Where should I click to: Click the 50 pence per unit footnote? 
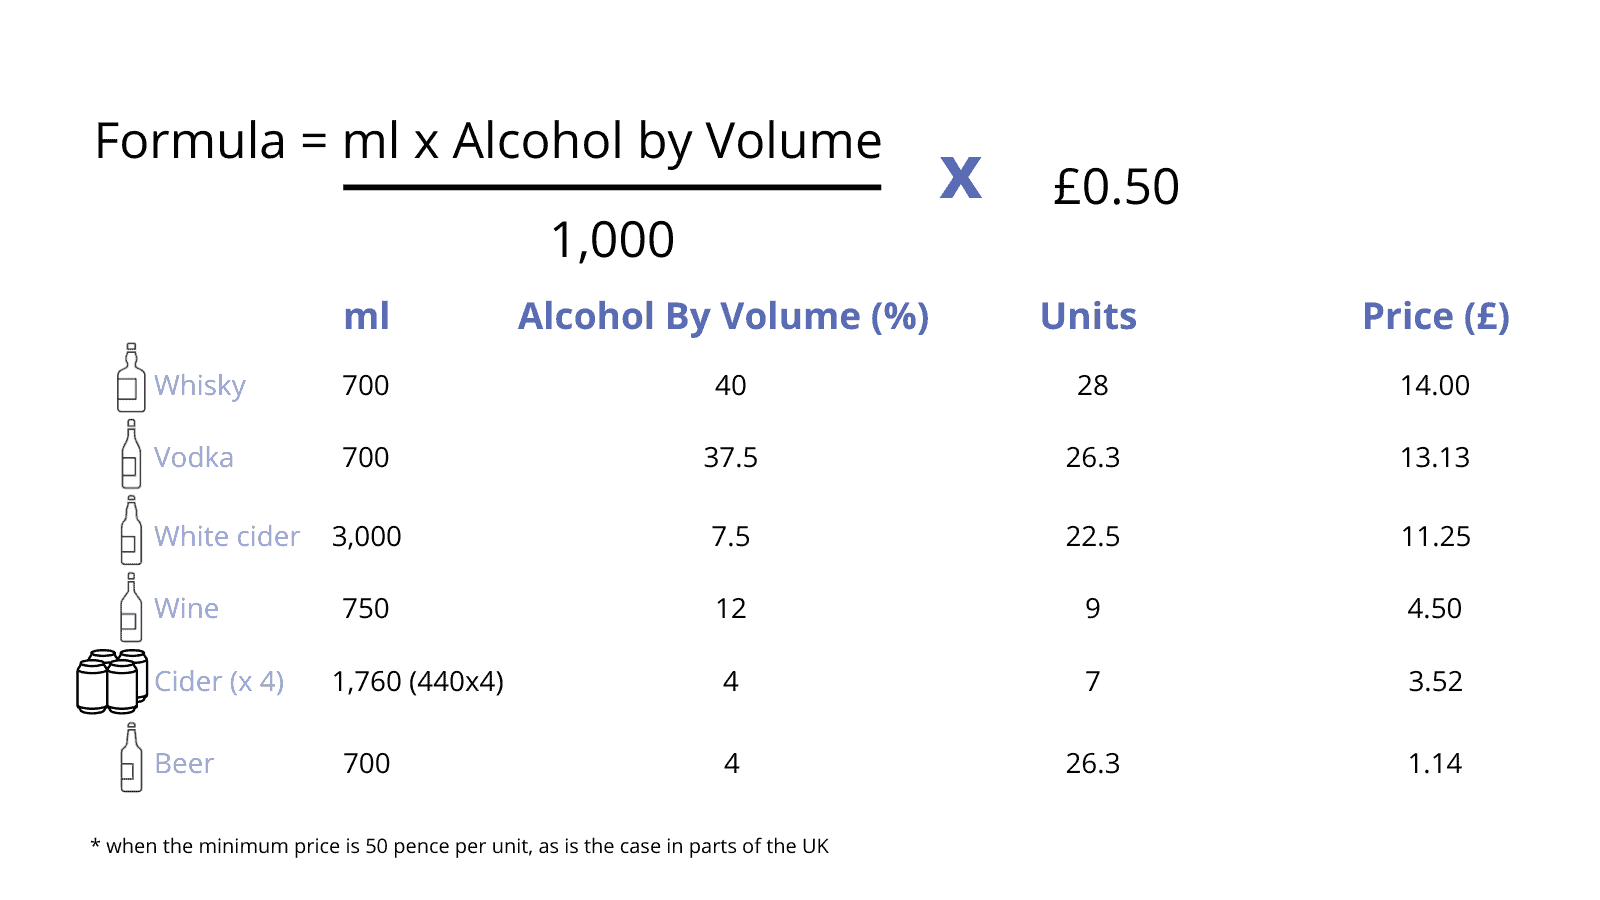point(460,846)
